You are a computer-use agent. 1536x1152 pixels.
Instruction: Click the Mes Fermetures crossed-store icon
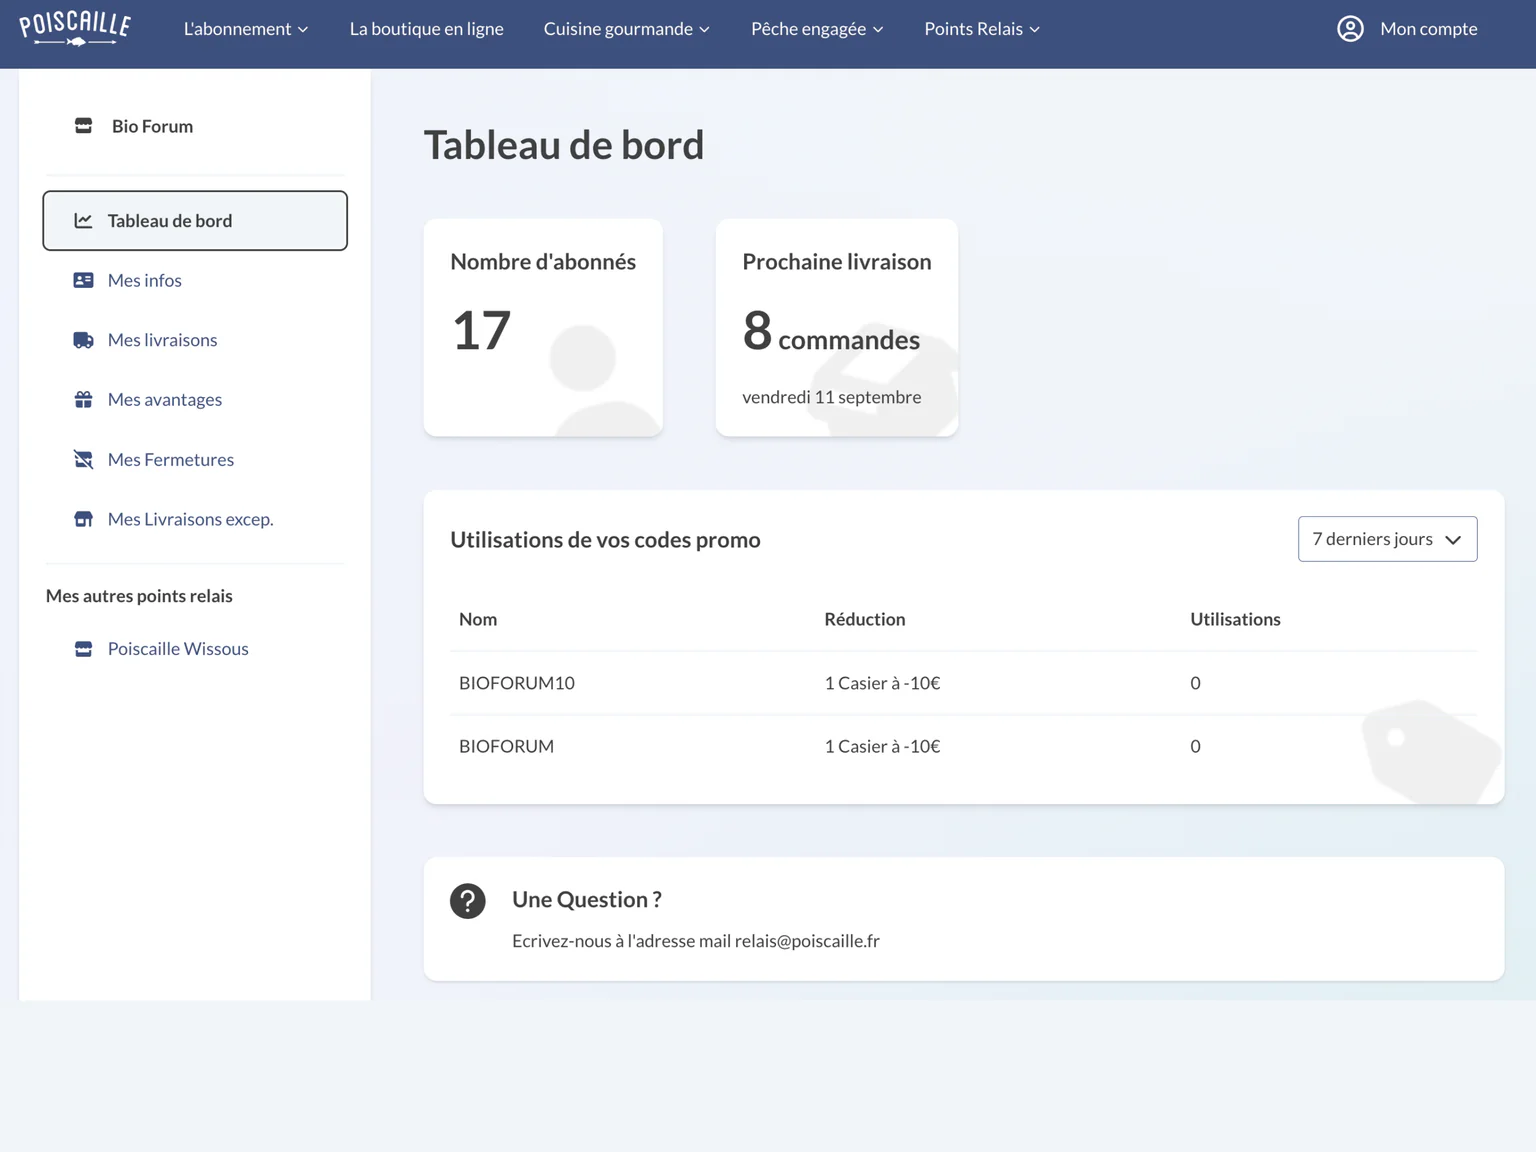pyautogui.click(x=84, y=459)
